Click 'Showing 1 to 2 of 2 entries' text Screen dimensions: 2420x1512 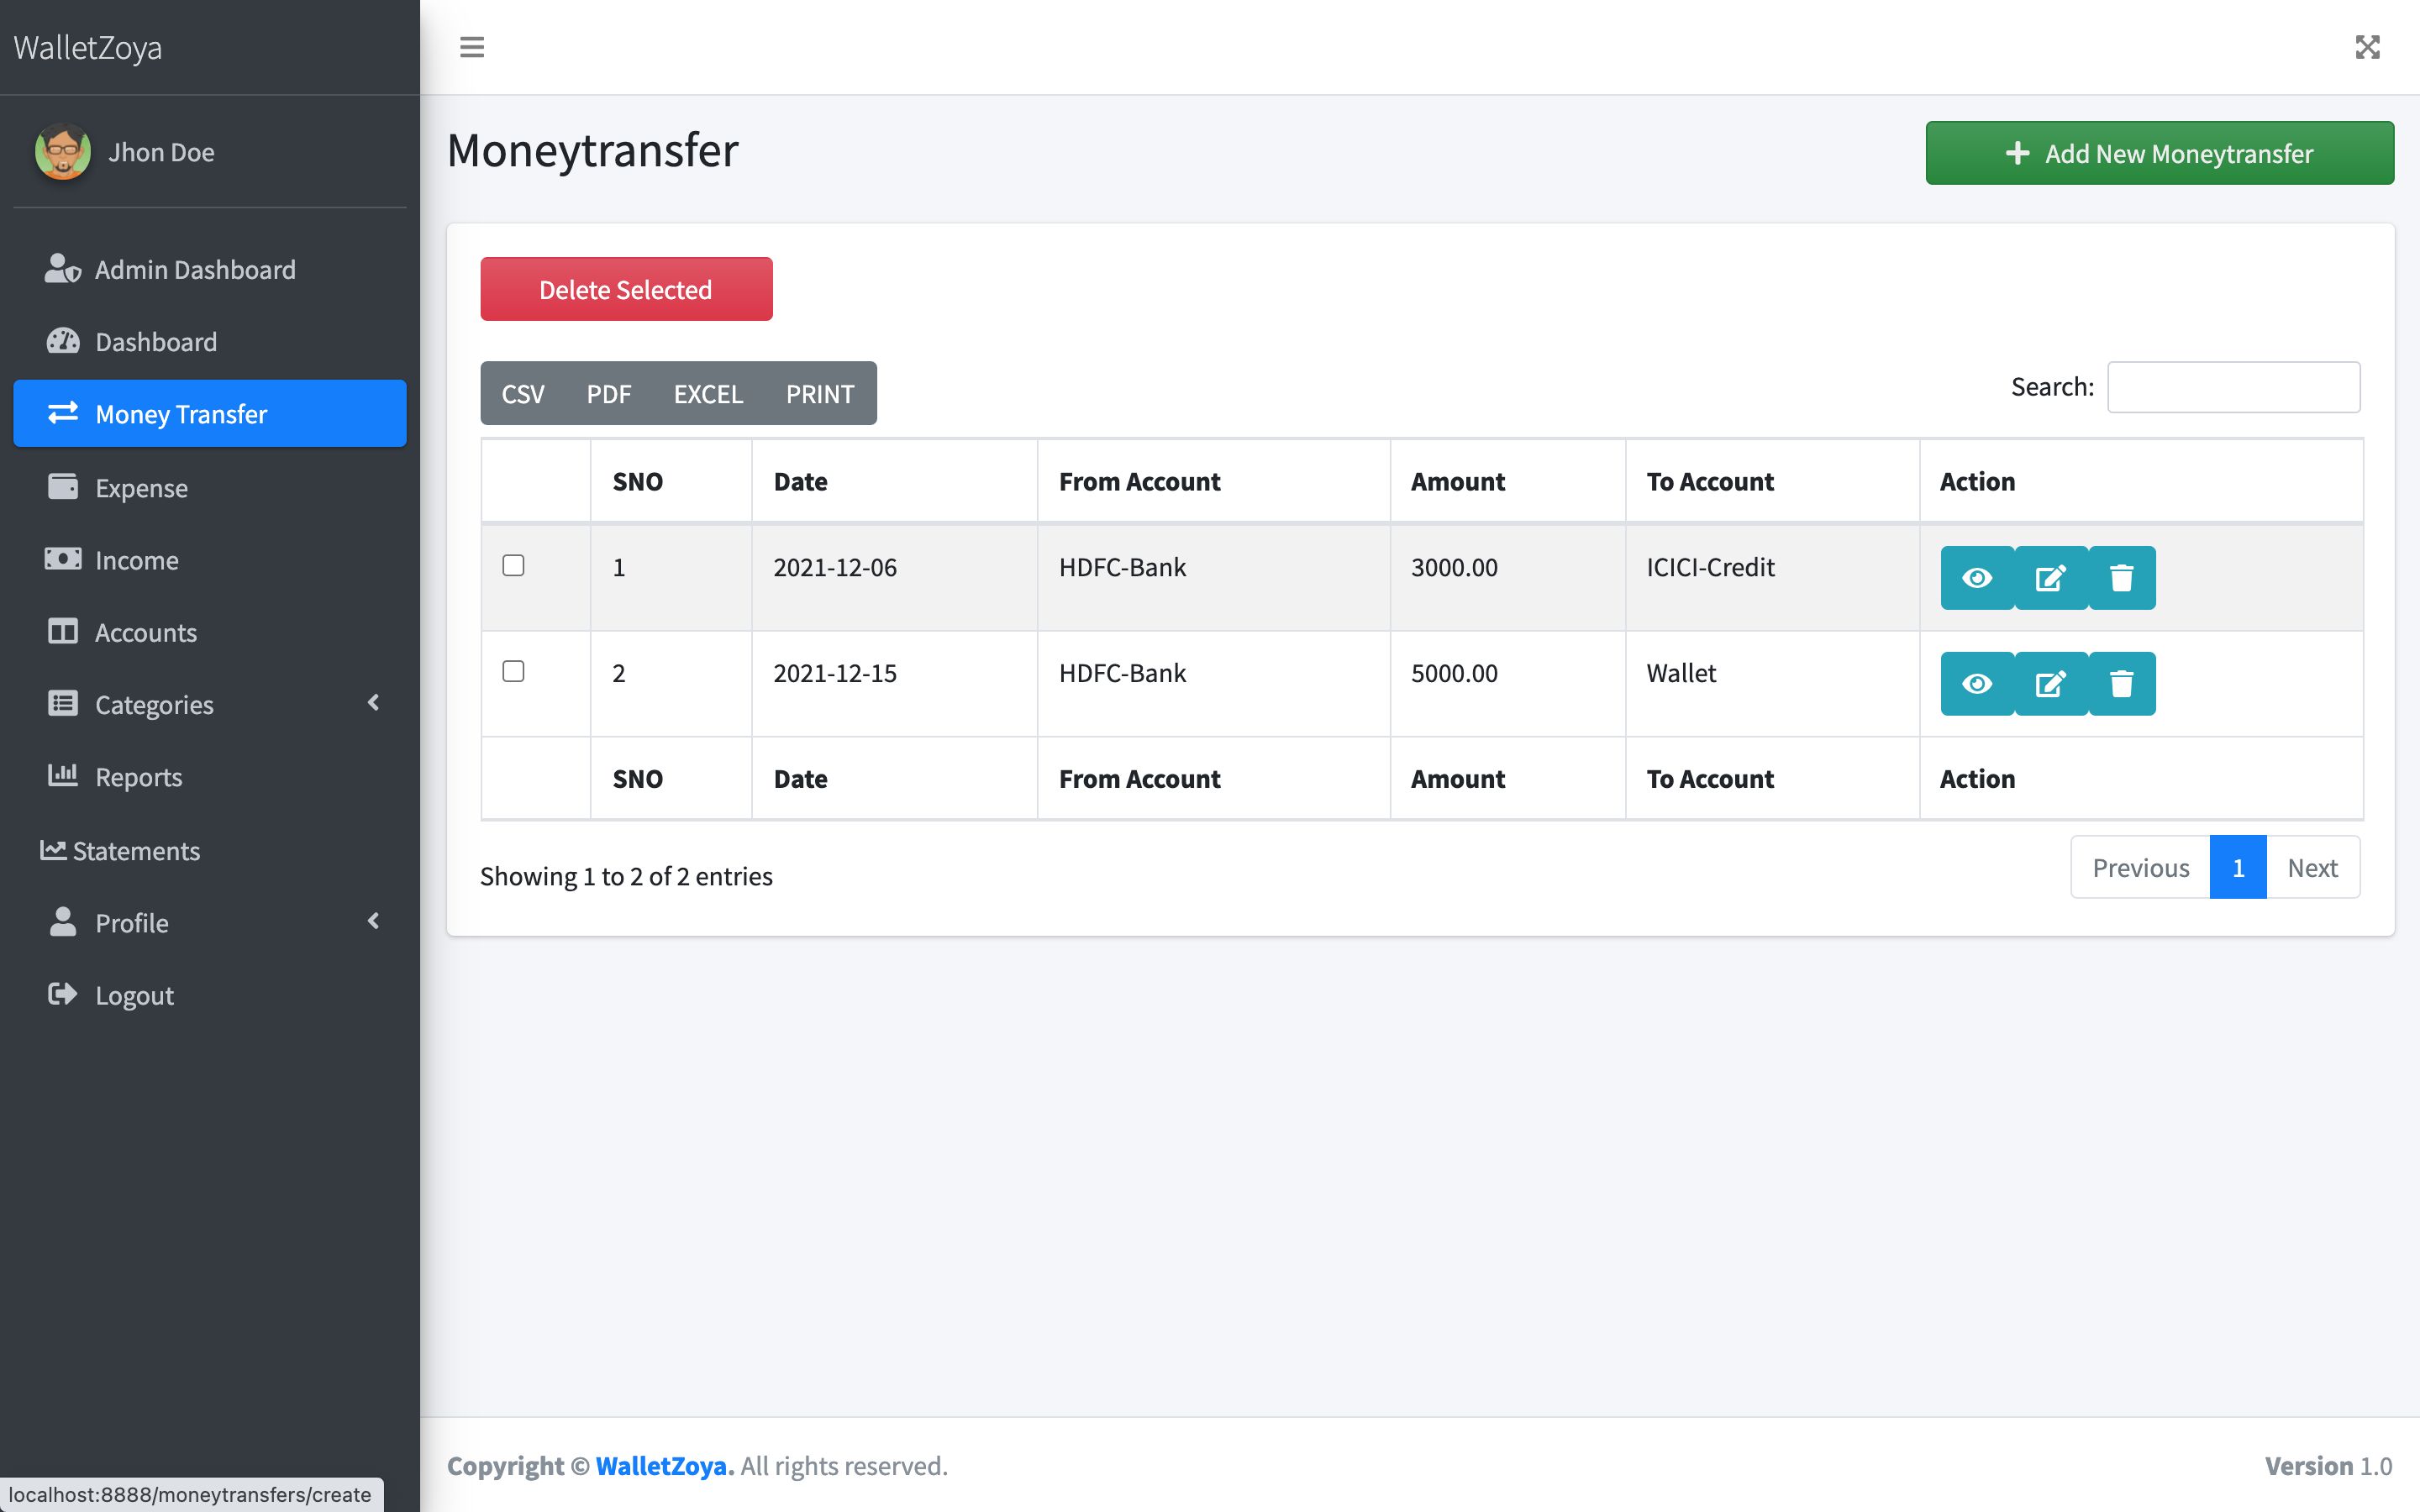pos(626,876)
